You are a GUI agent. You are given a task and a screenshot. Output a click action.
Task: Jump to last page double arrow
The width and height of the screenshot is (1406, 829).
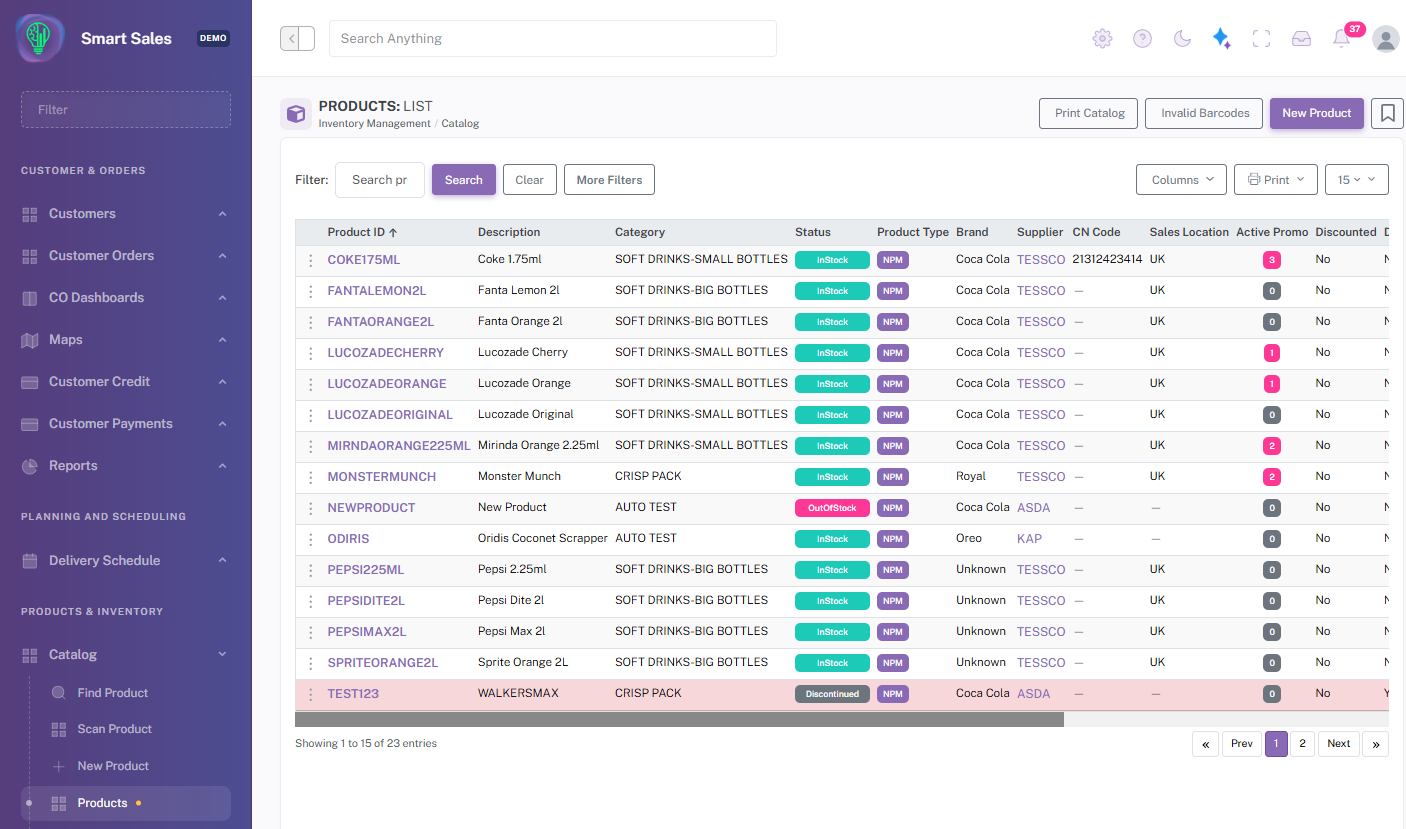pyautogui.click(x=1376, y=744)
